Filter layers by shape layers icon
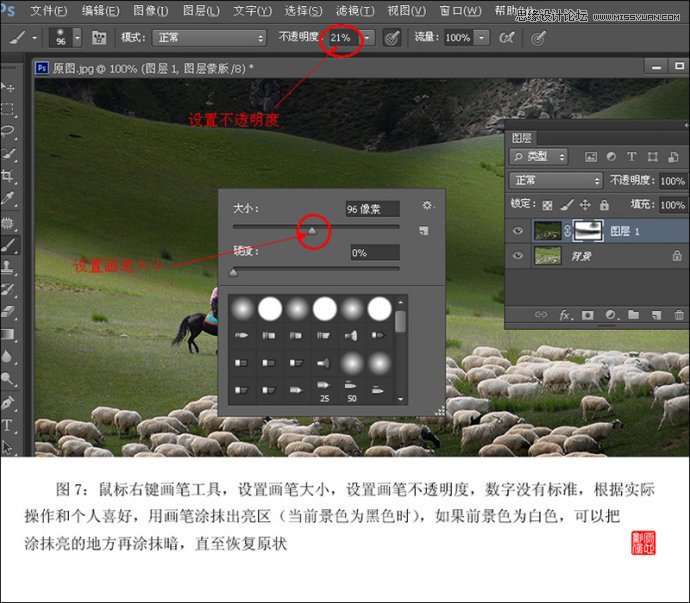 [x=653, y=157]
